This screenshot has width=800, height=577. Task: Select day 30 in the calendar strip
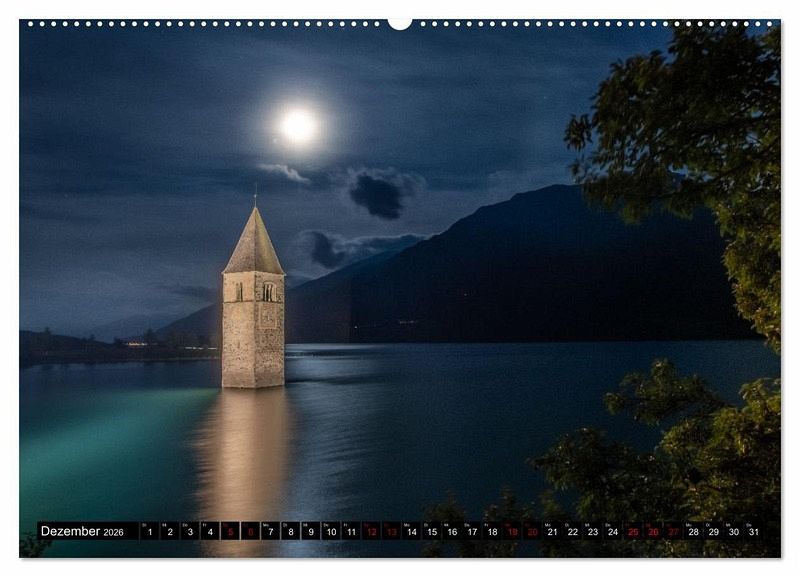[x=734, y=531]
